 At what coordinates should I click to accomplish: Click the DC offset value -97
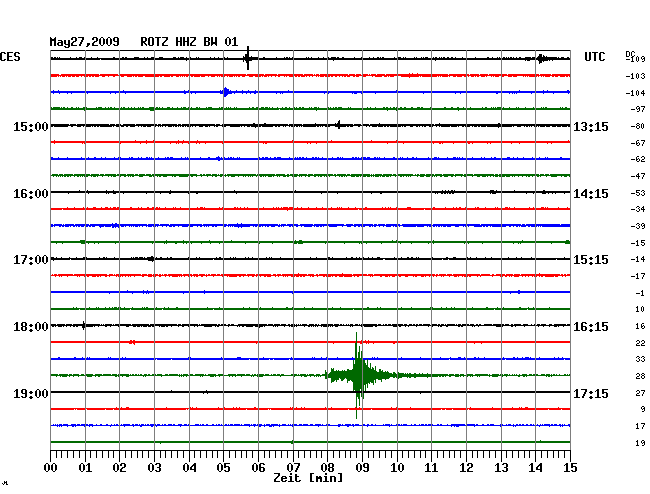click(x=638, y=109)
